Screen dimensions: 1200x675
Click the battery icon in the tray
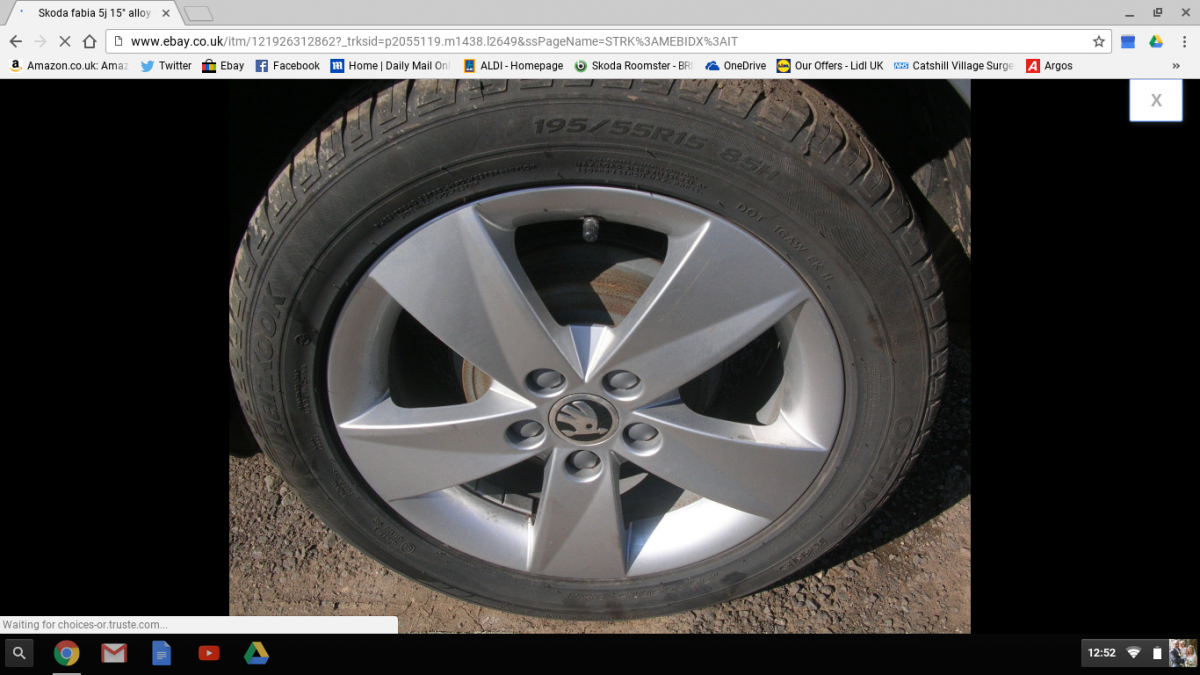1157,653
